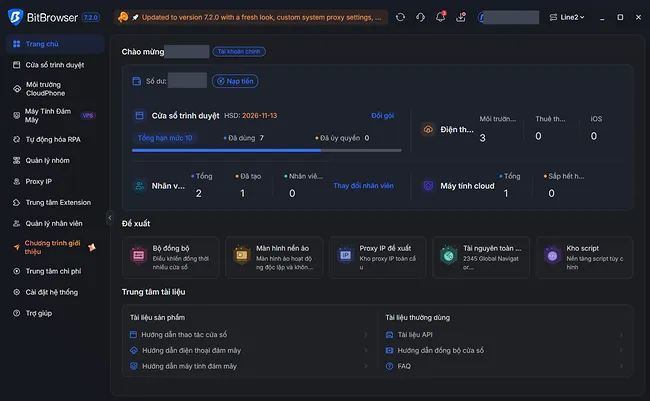Open Quản lý nhóm sidebar item
650x401 pixels.
[55, 160]
